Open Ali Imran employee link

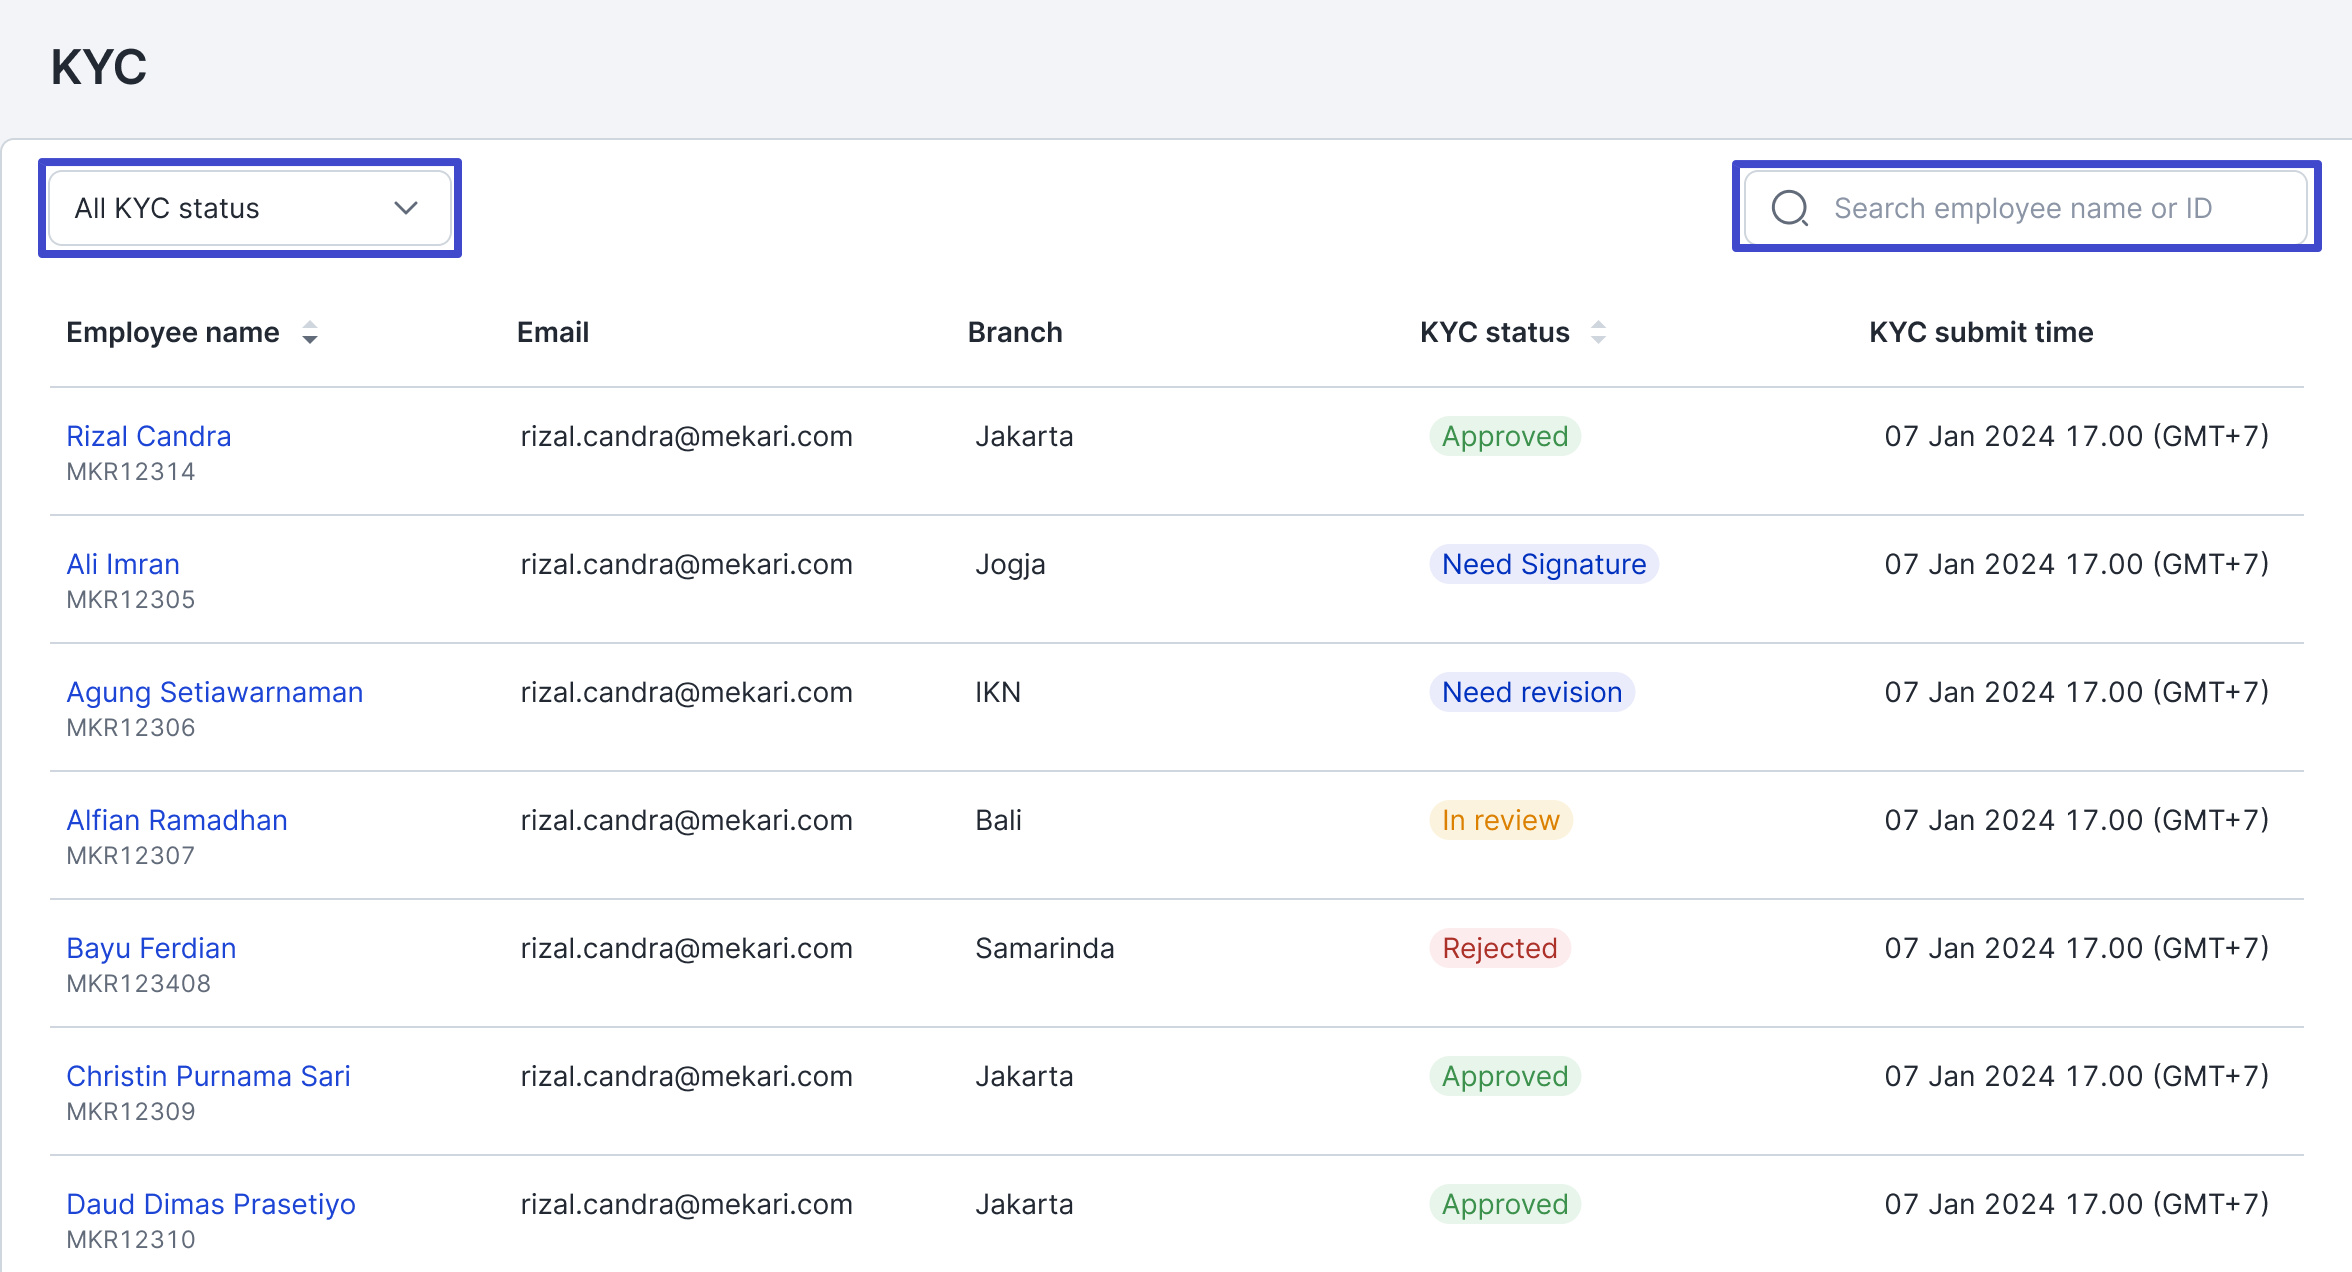point(123,564)
